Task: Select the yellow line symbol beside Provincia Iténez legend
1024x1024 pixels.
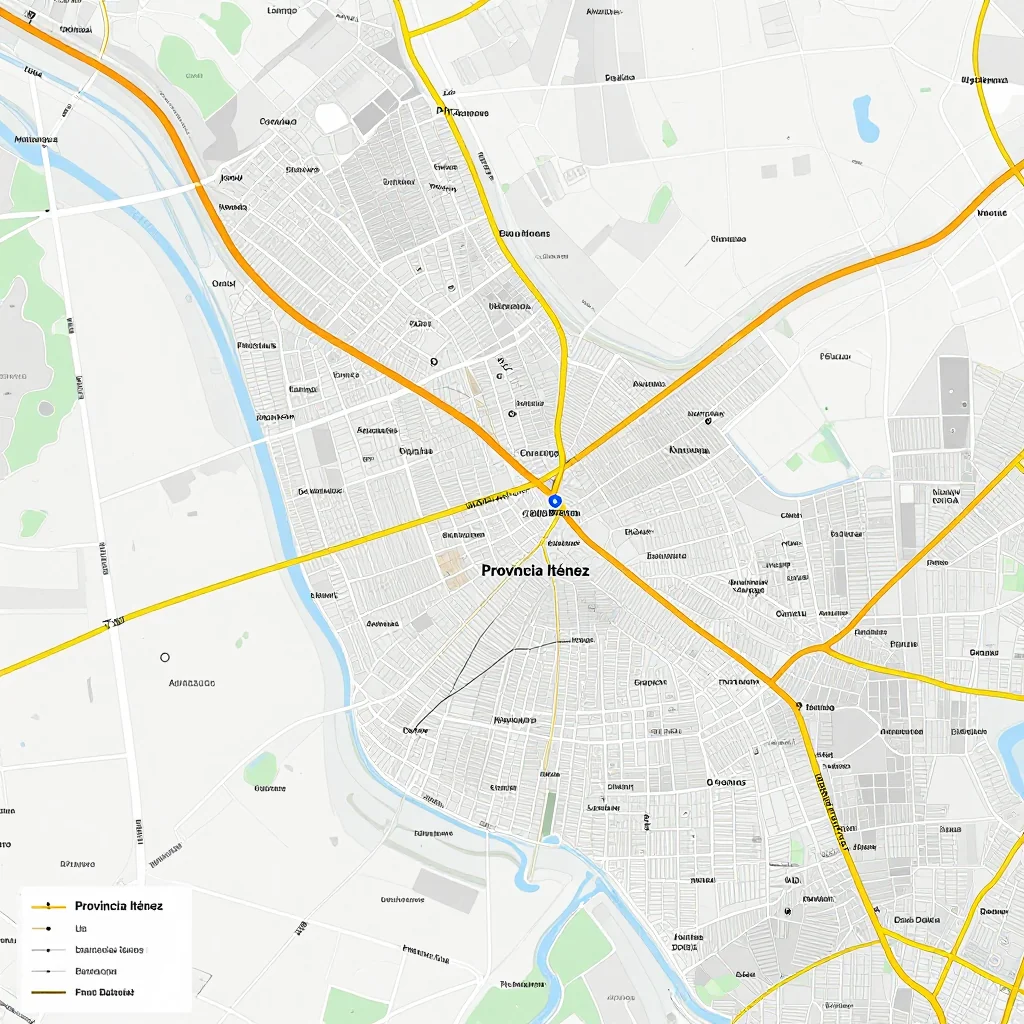Action: pyautogui.click(x=48, y=906)
